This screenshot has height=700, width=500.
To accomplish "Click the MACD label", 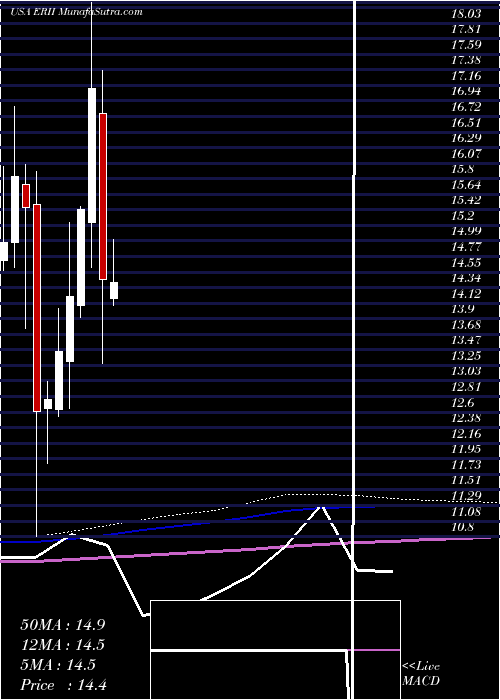I will tap(421, 681).
